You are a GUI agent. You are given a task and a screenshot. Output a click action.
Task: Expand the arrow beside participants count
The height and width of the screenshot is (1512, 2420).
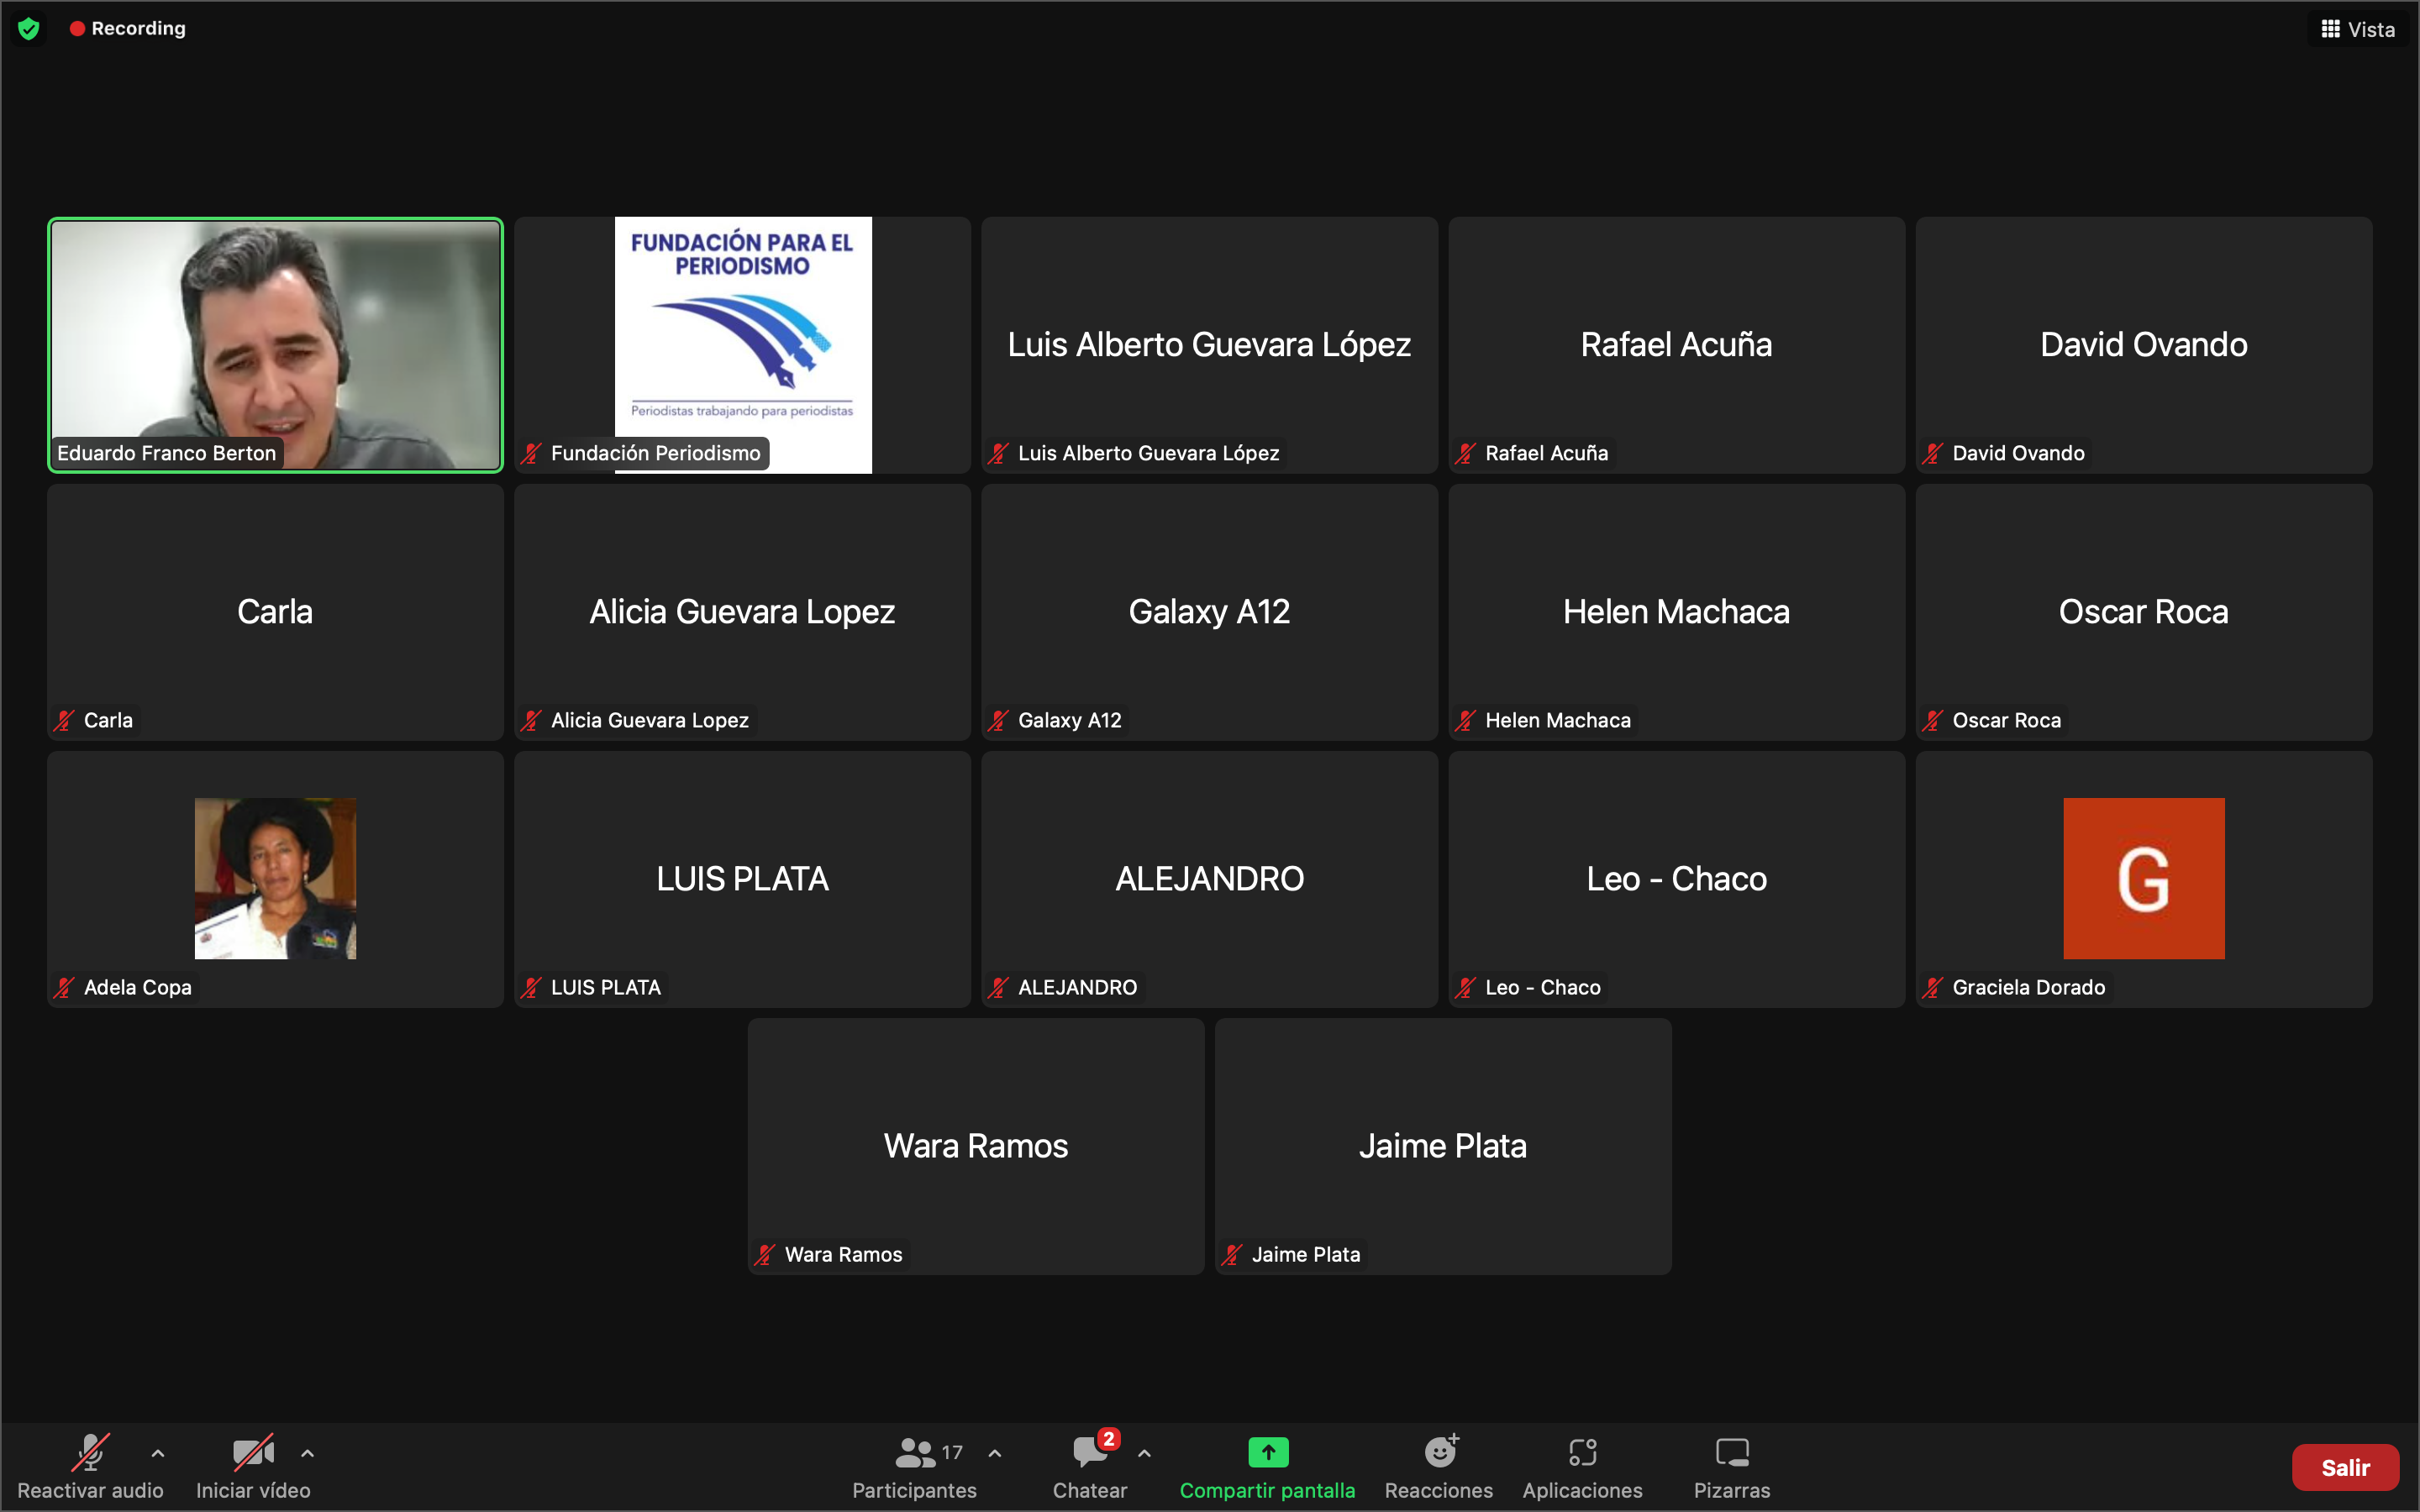(x=995, y=1453)
